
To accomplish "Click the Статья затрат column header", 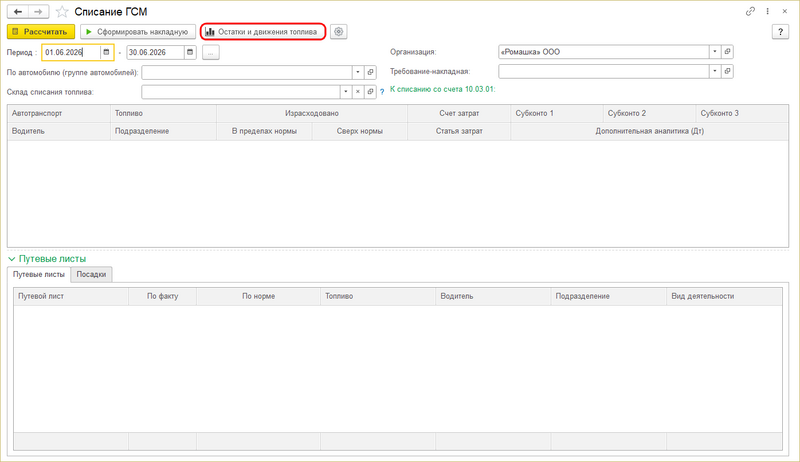I will [x=459, y=131].
